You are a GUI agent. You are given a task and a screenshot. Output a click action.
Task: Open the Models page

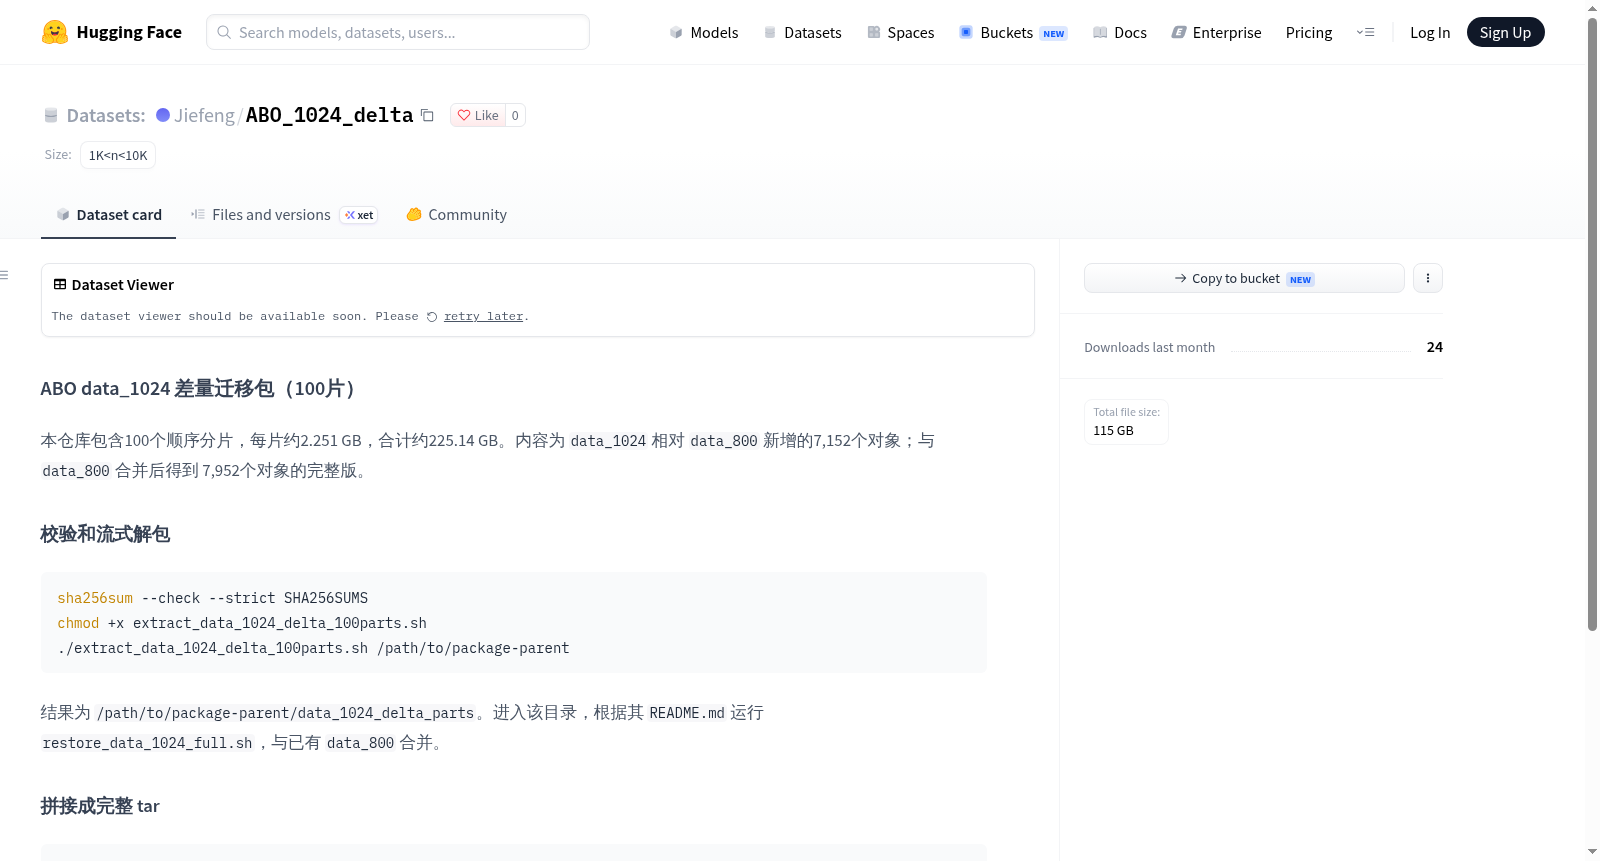pos(704,32)
